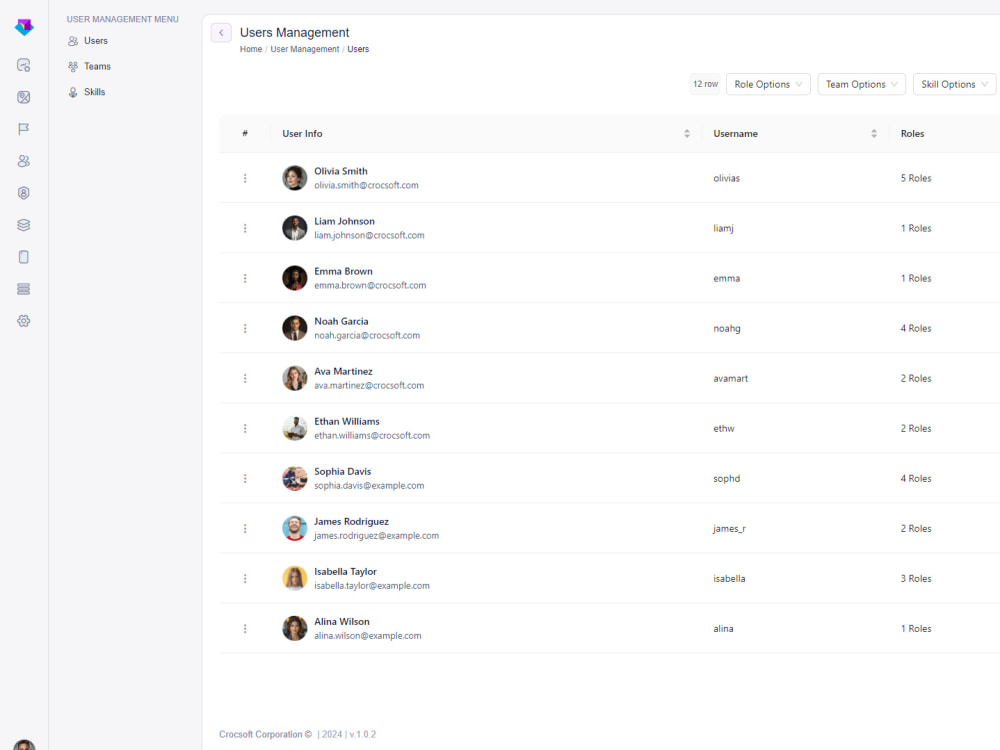The height and width of the screenshot is (750, 1000).
Task: Click email noah.garcia@crocsoft.com
Action: (x=367, y=335)
